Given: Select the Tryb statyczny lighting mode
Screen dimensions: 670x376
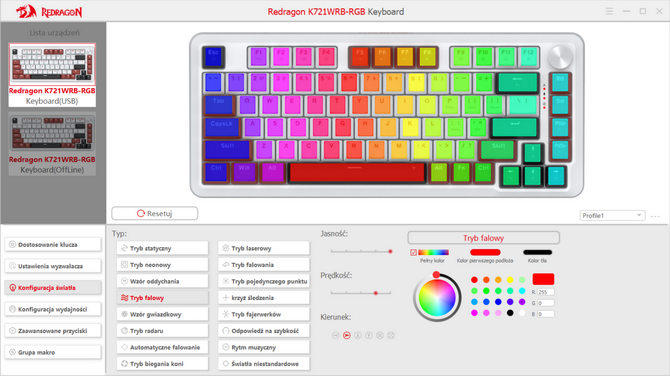Looking at the screenshot, I should pos(162,248).
